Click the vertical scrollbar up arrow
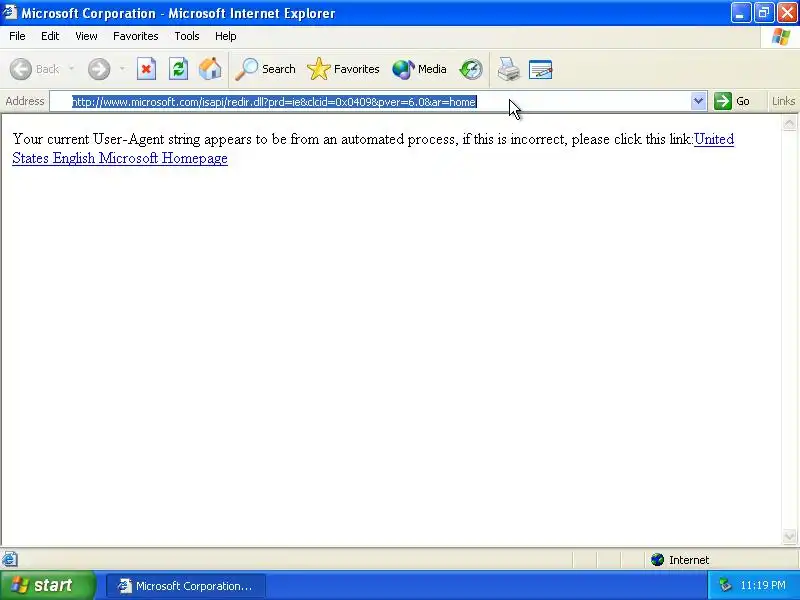Viewport: 800px width, 600px height. tap(789, 123)
